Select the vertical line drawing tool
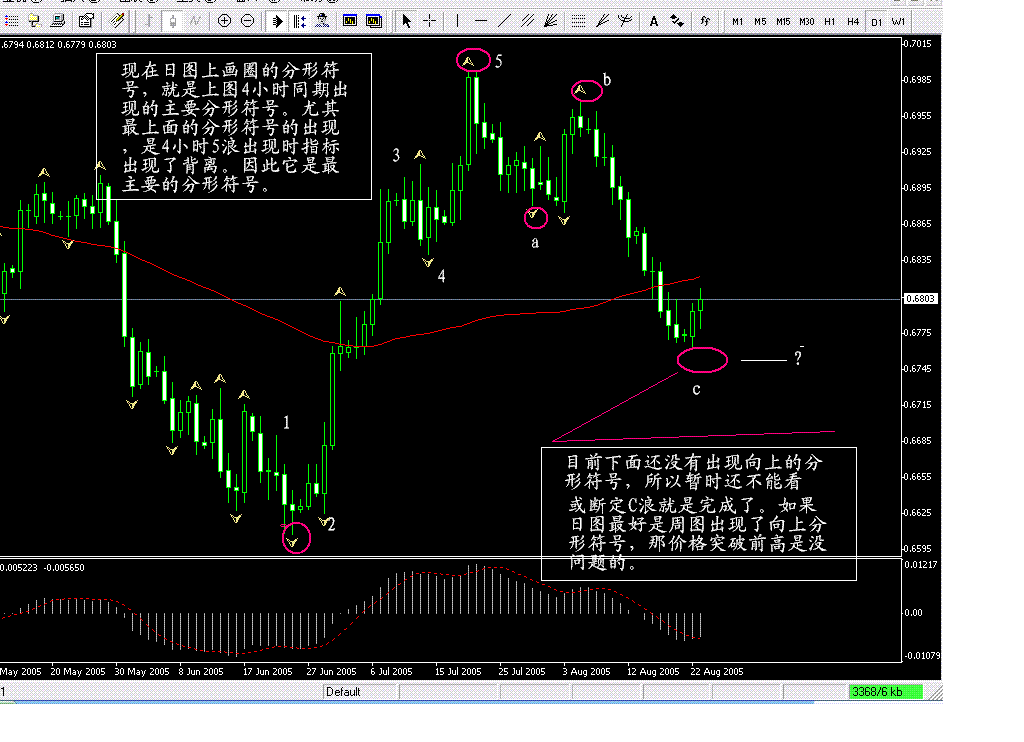The width and height of the screenshot is (1024, 742). point(457,21)
